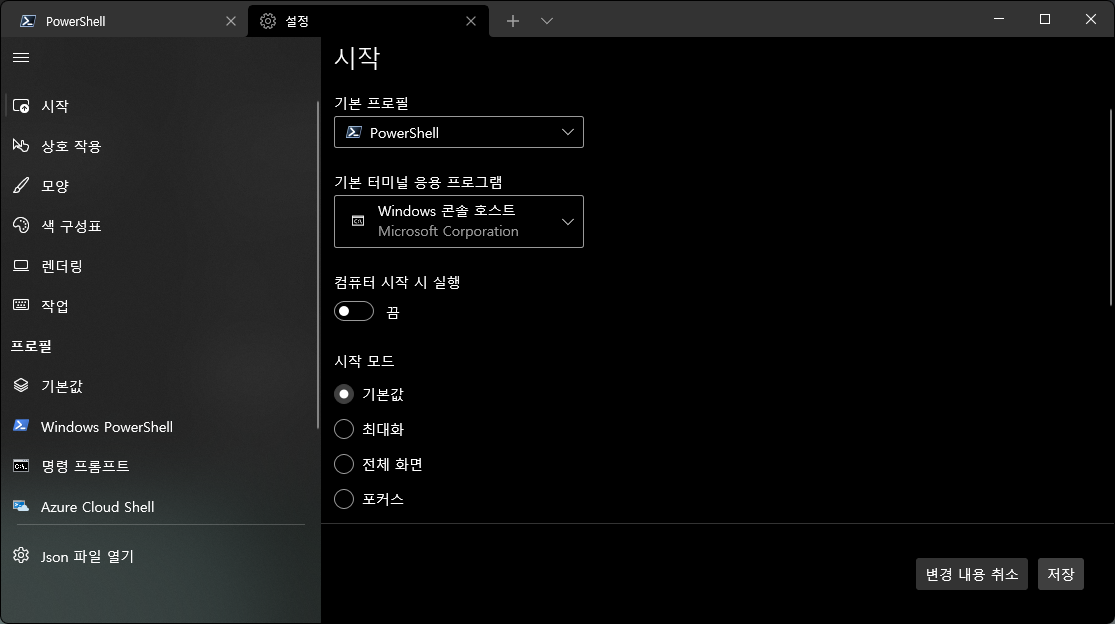Click the gear icon for Json 파일 열기

click(x=21, y=555)
